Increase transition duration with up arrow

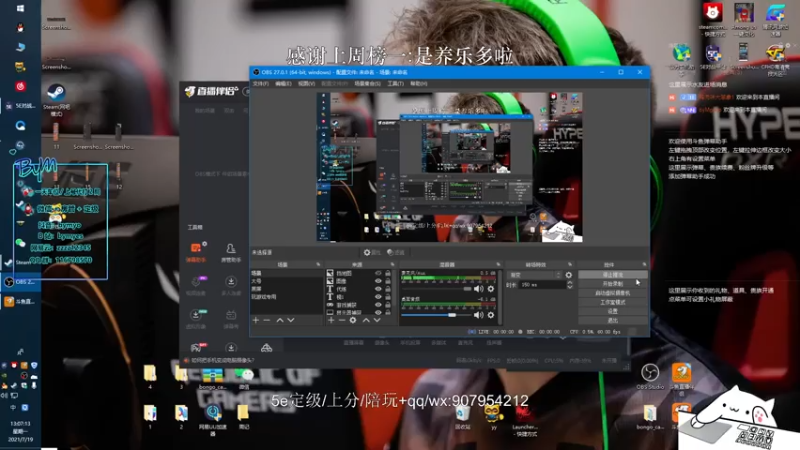pos(569,283)
